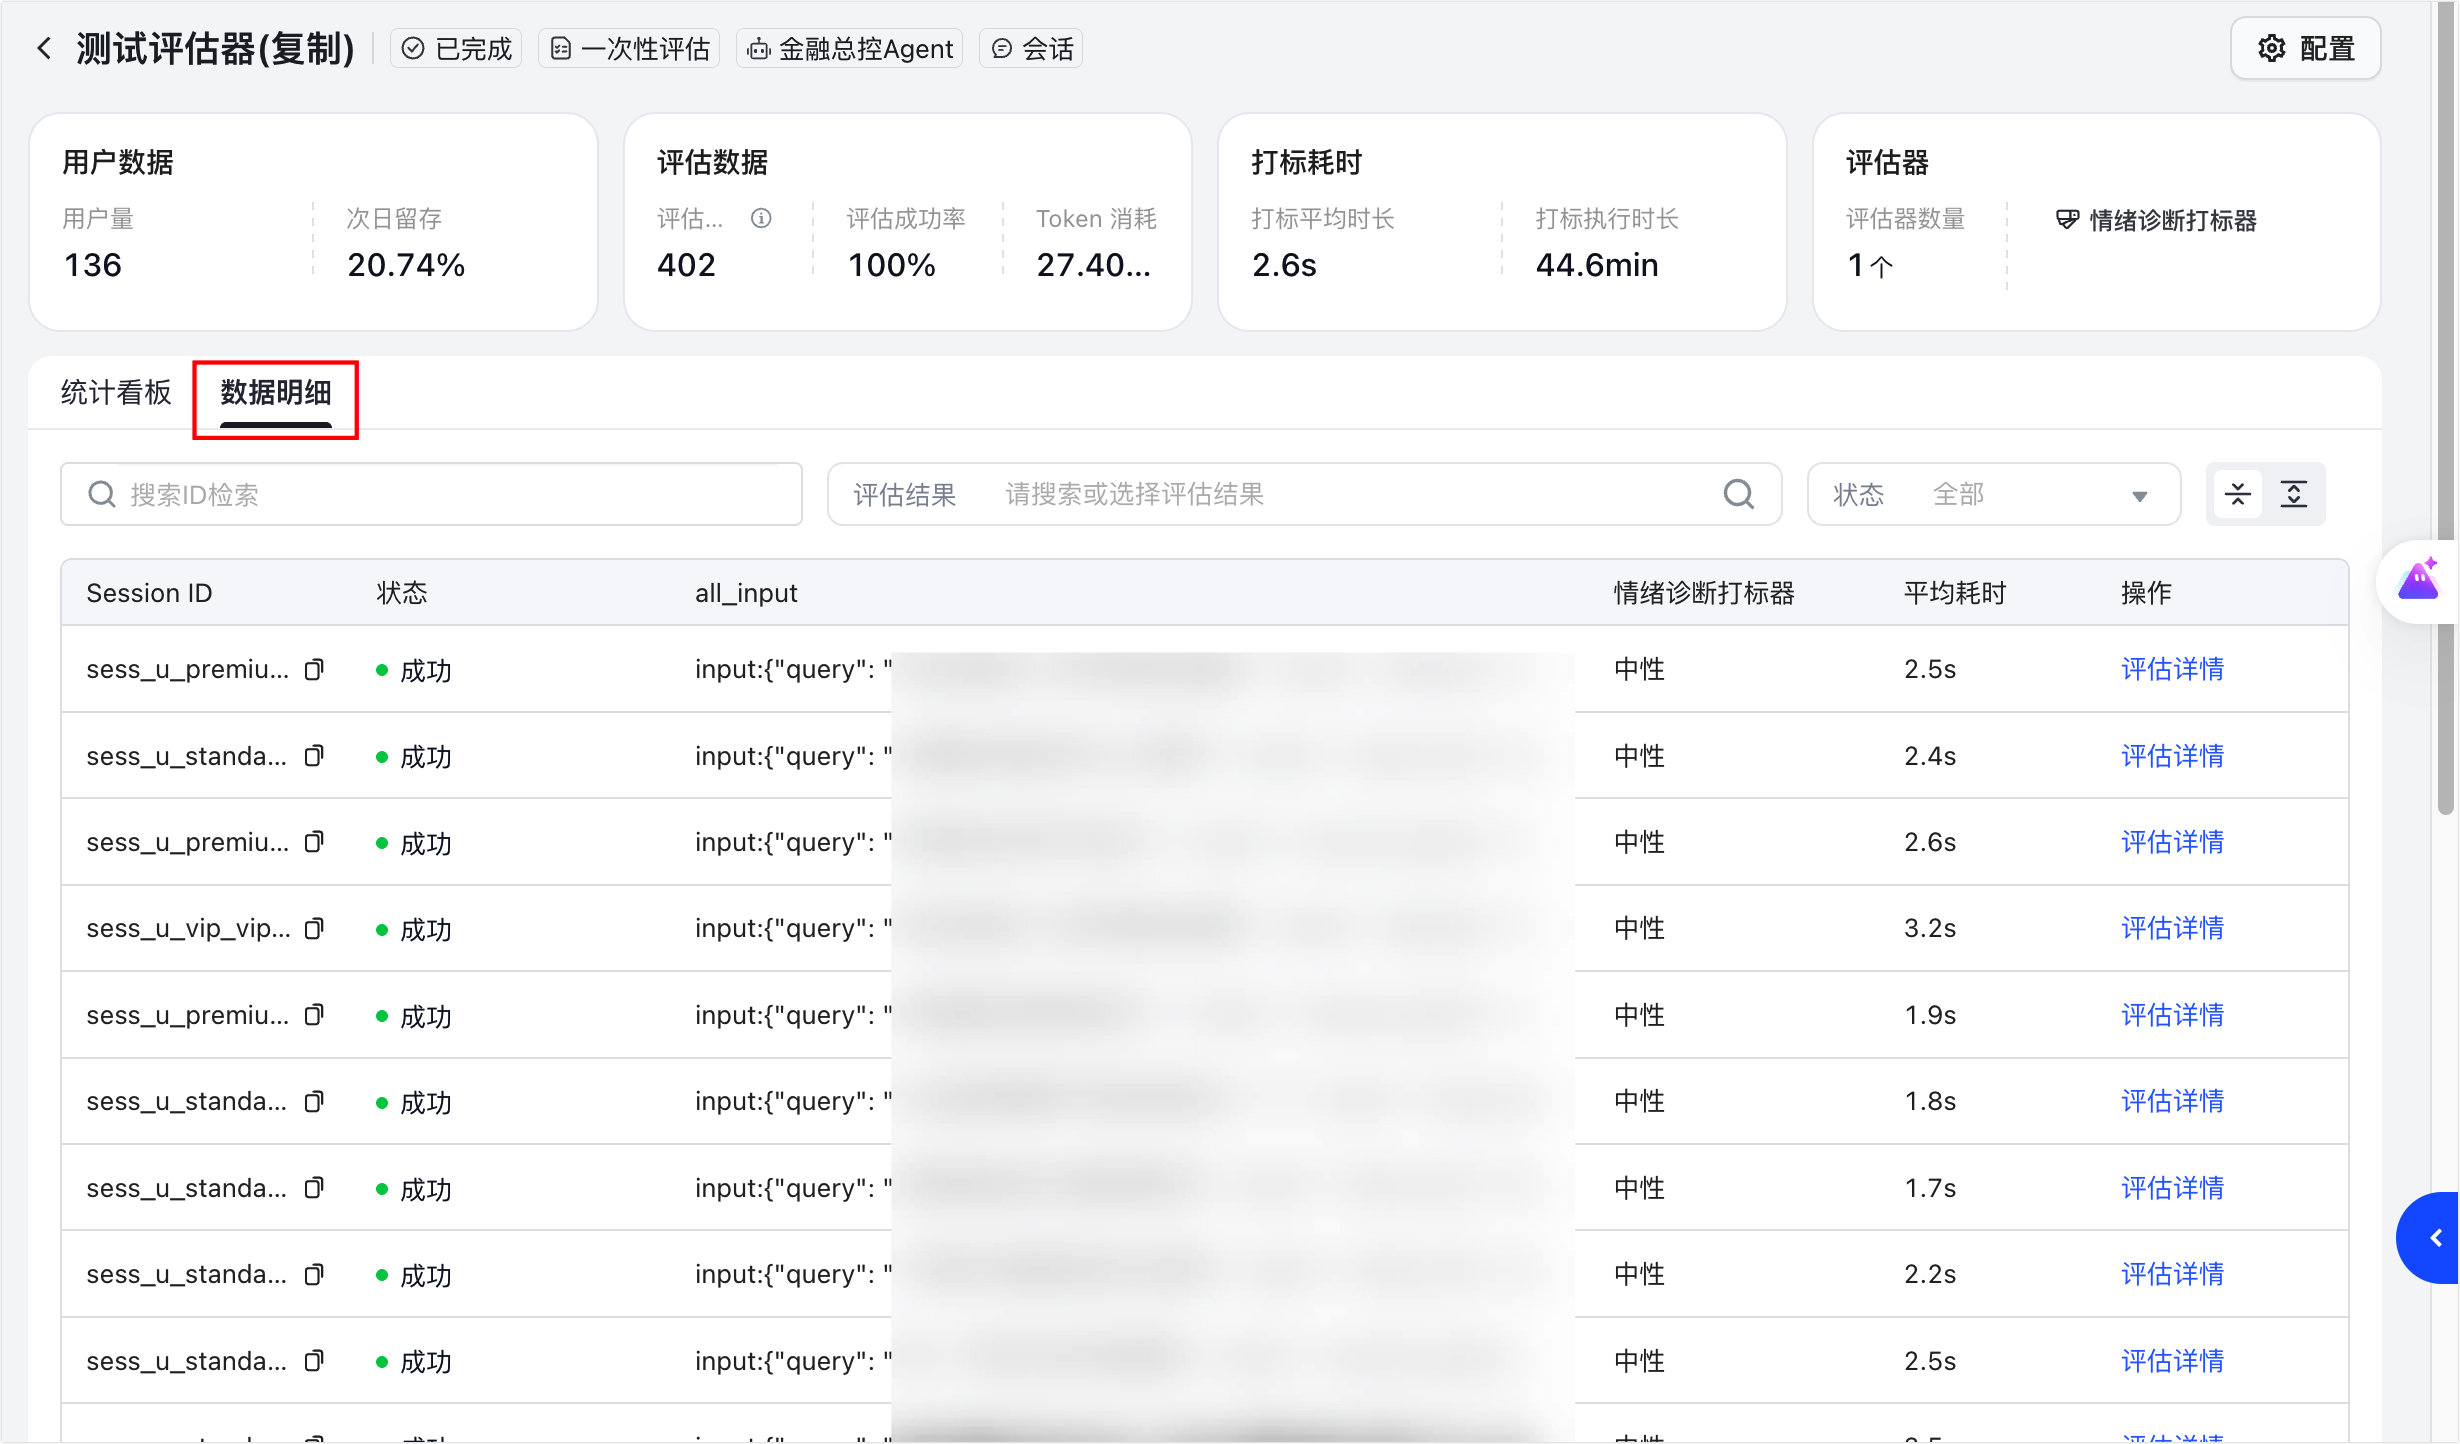Click the Session ID column header
Image resolution: width=2460 pixels, height=1444 pixels.
[x=149, y=593]
